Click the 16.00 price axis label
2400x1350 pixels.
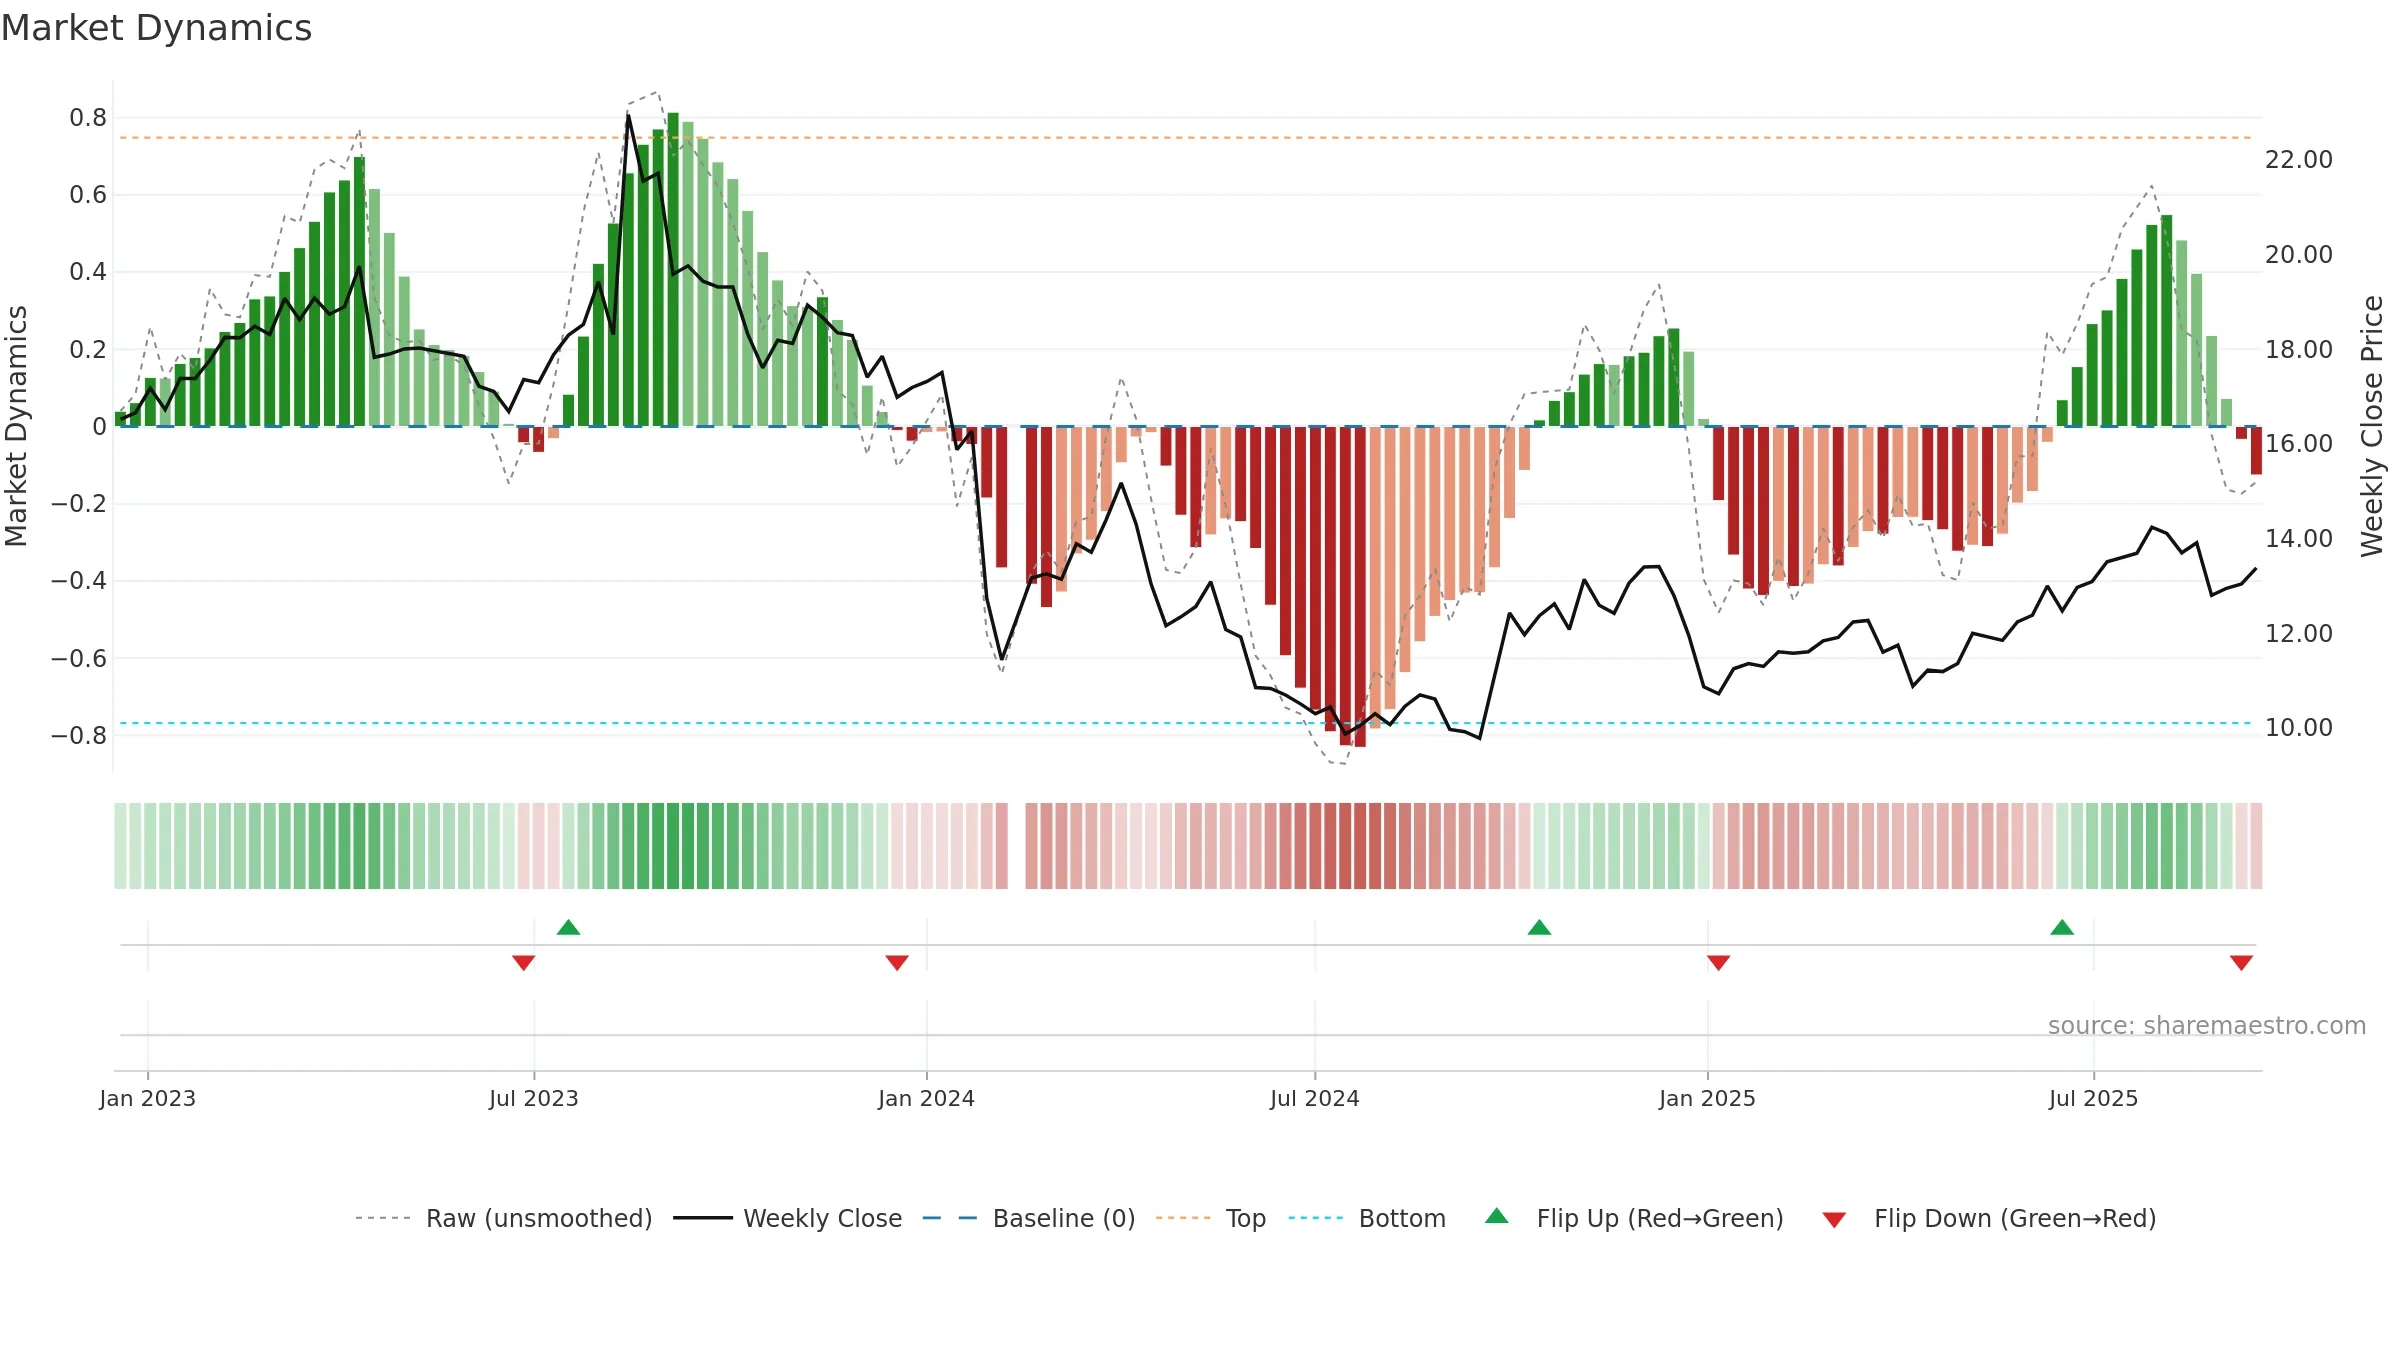click(x=2299, y=444)
